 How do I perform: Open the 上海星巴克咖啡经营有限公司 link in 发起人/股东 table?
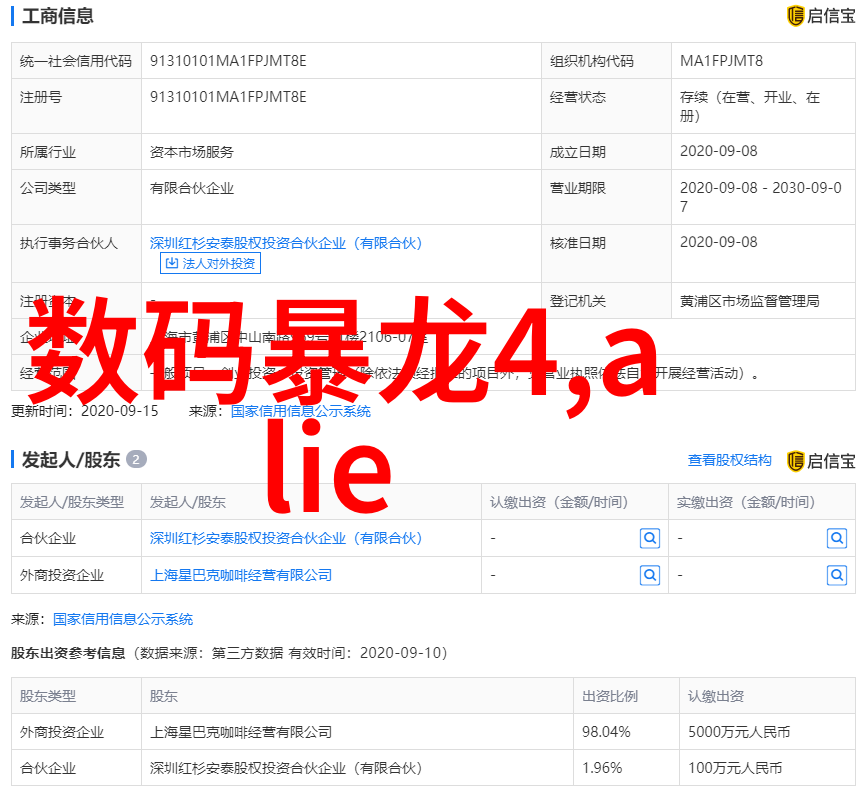pos(241,576)
